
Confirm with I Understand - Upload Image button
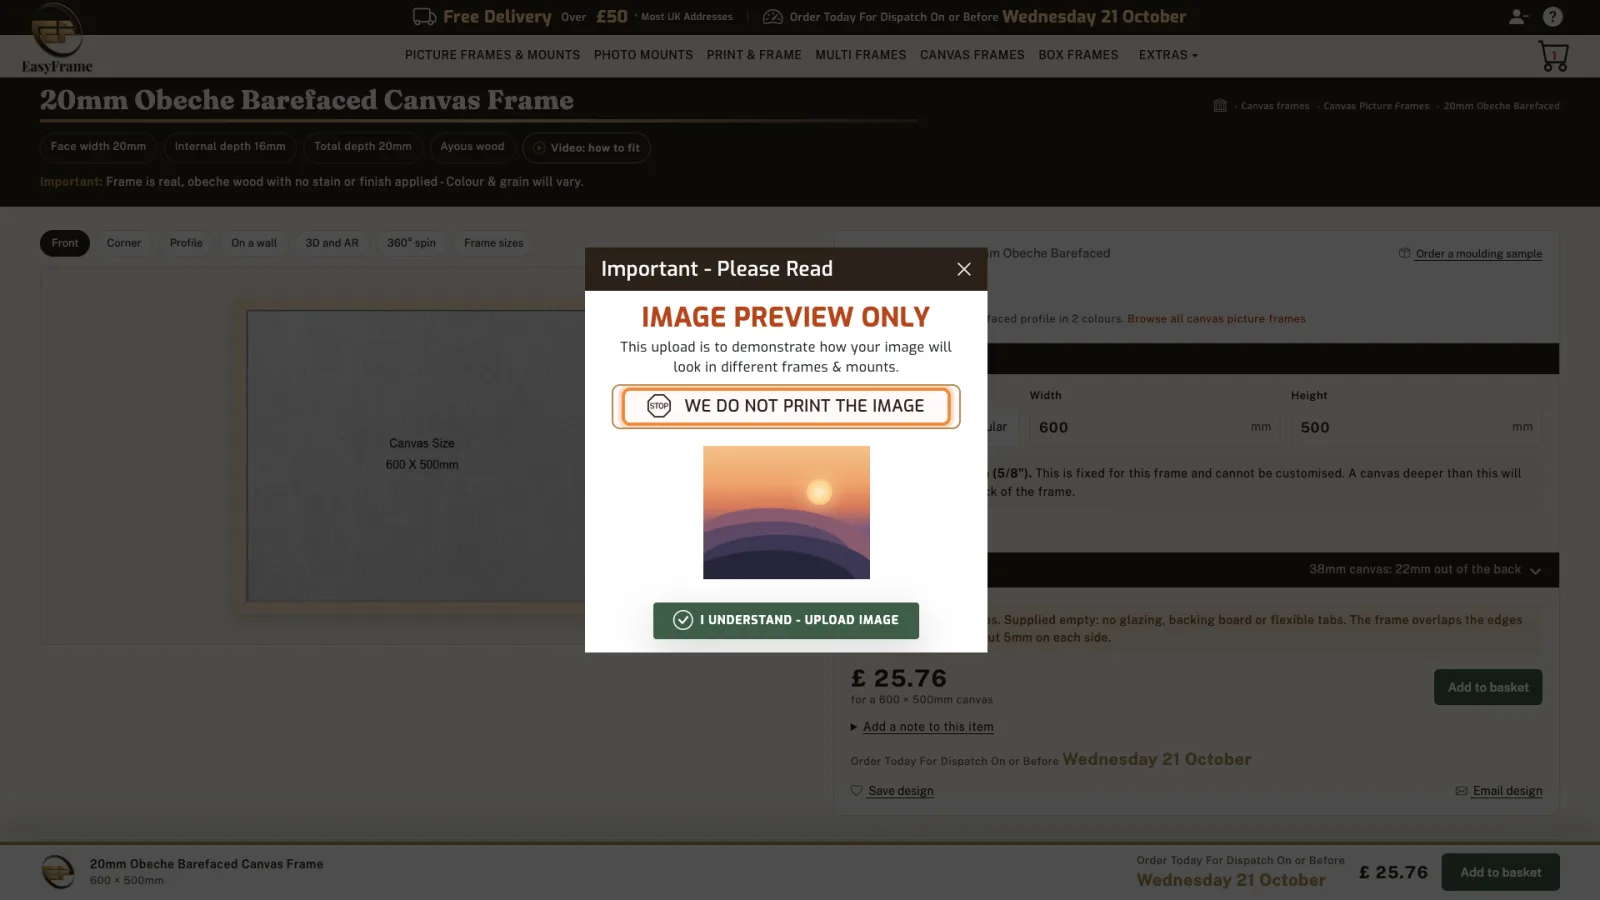click(x=786, y=620)
